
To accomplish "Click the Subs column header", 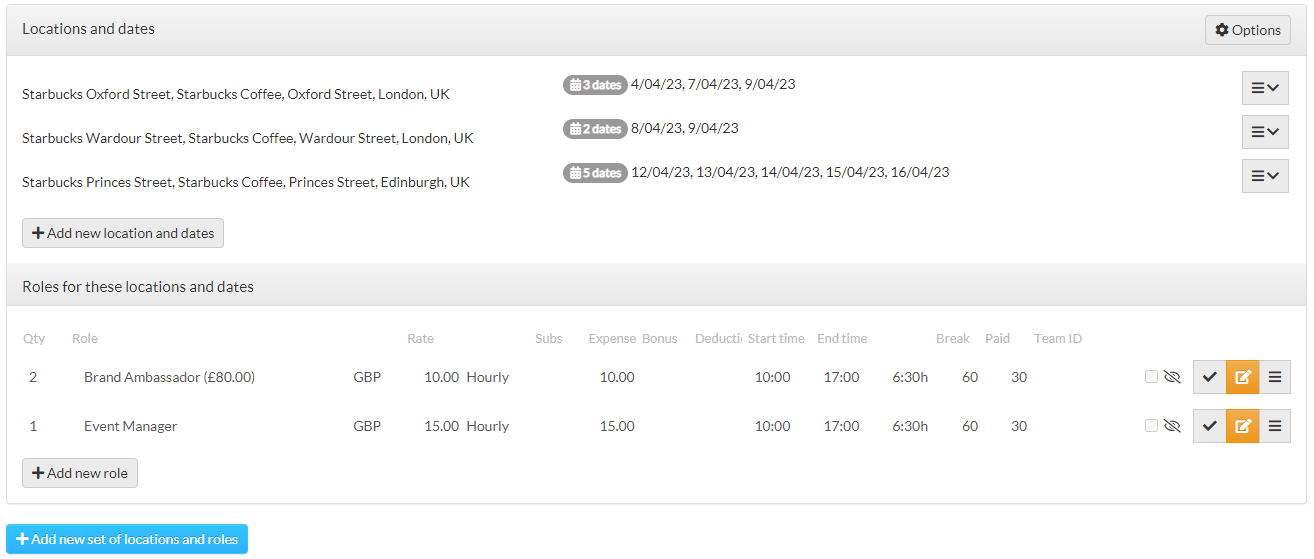I will click(549, 339).
